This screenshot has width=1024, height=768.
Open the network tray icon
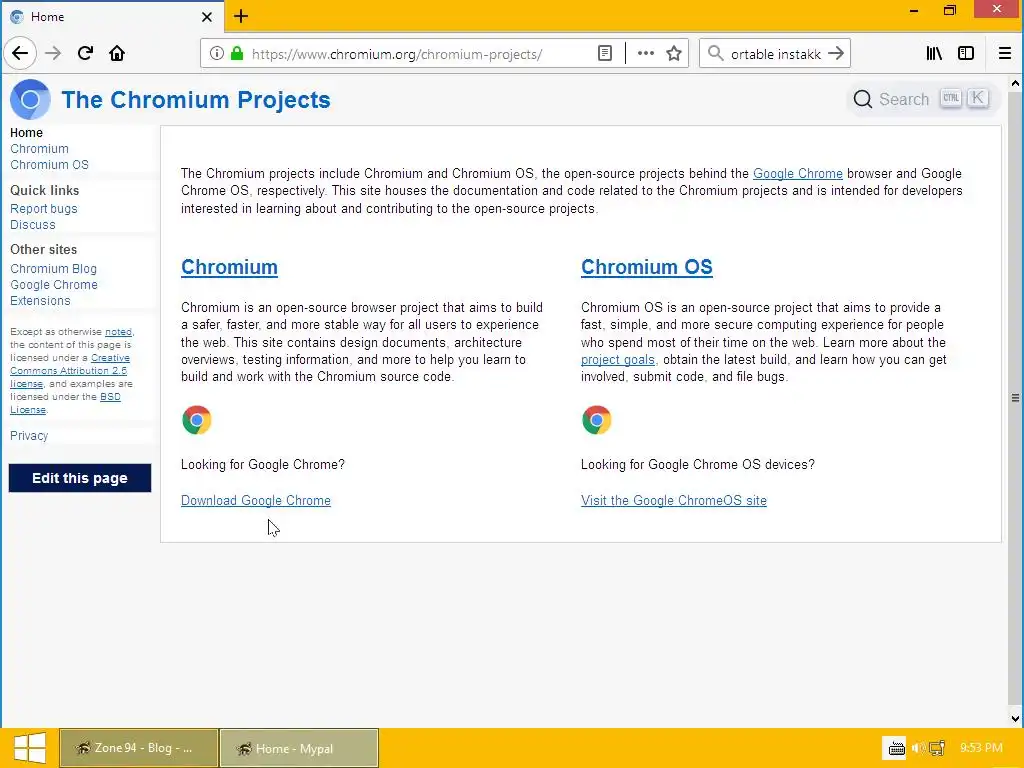click(937, 748)
